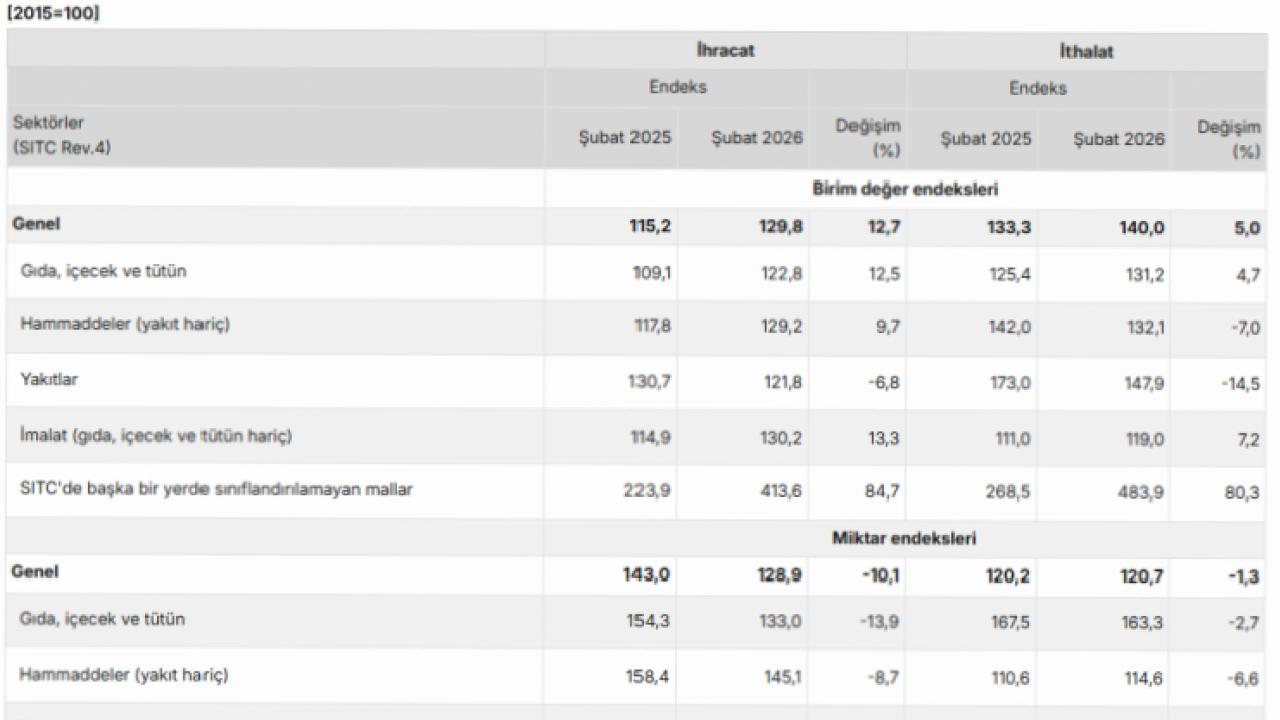The height and width of the screenshot is (720, 1280).
Task: Select the SITC'de başka bir yerde sınıflandırılamayan mallar label
Action: pos(216,489)
